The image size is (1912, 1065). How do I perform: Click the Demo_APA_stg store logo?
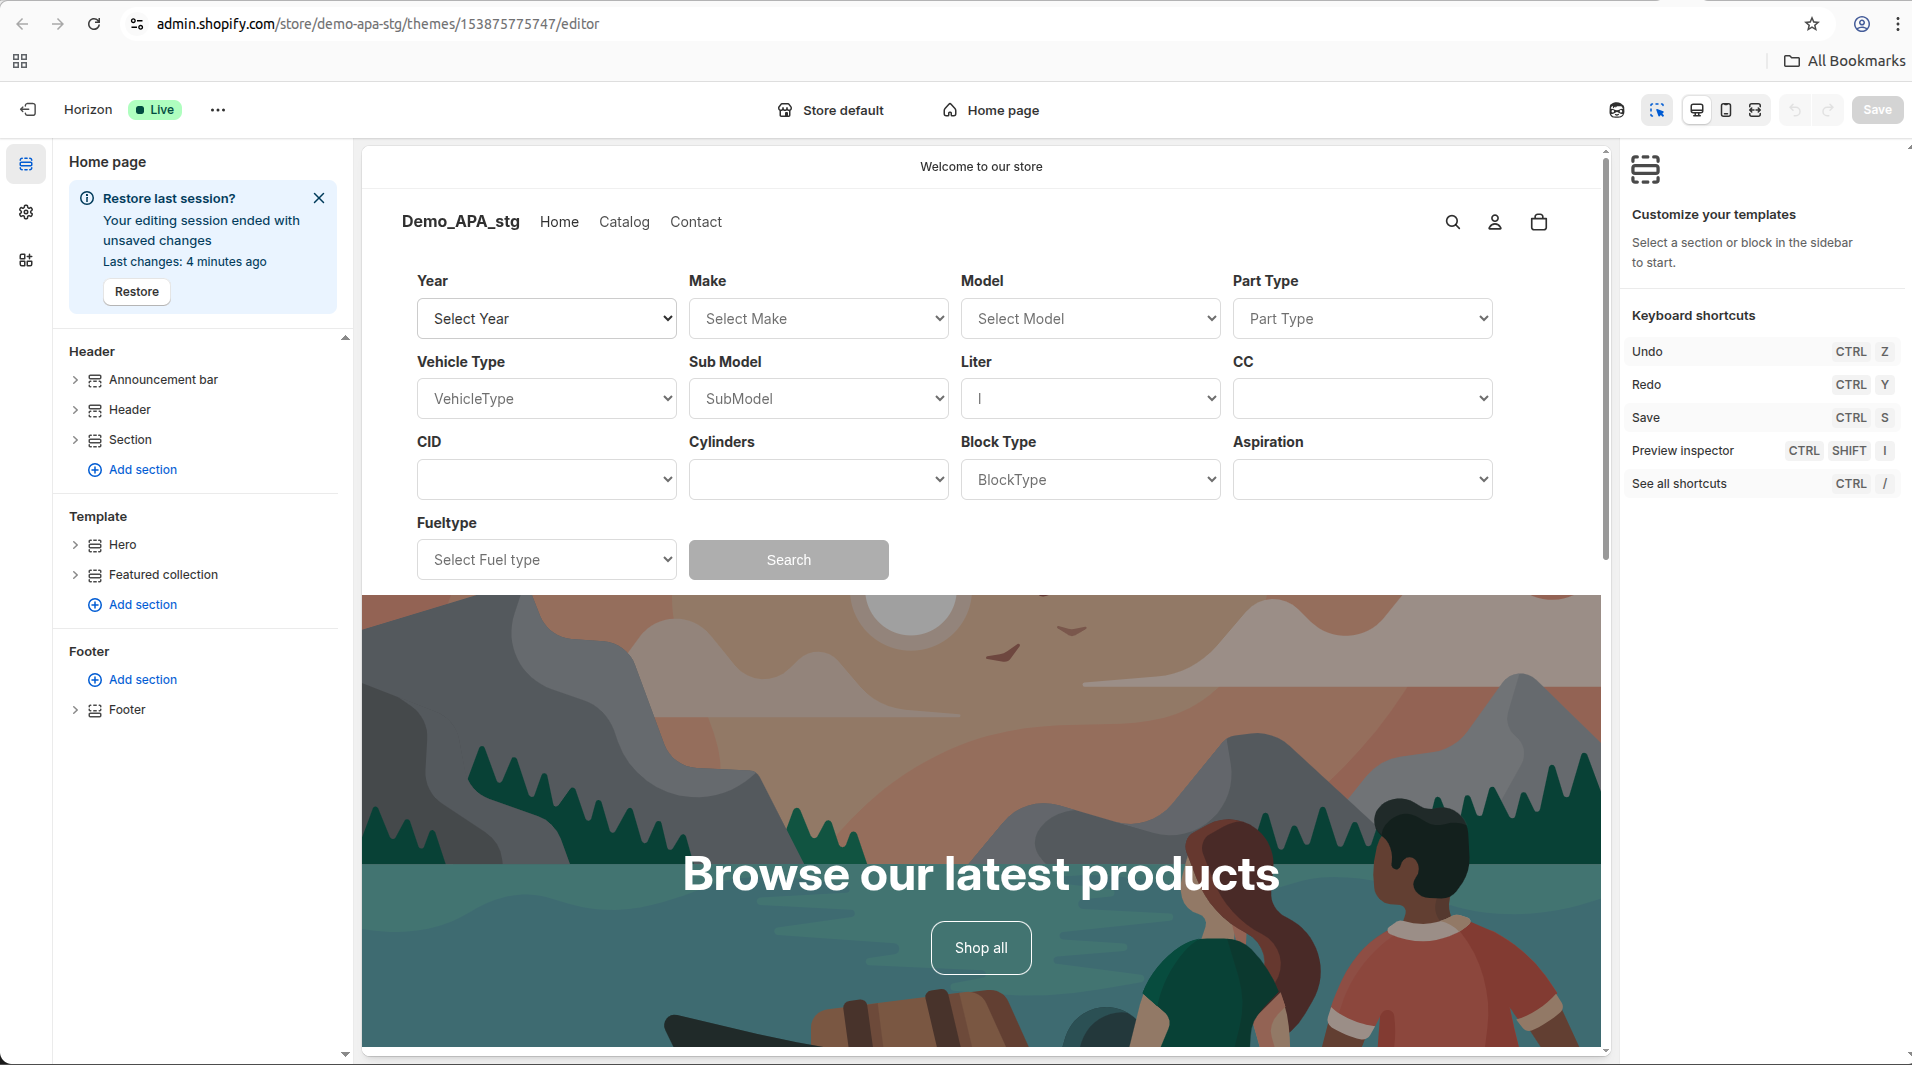point(461,221)
